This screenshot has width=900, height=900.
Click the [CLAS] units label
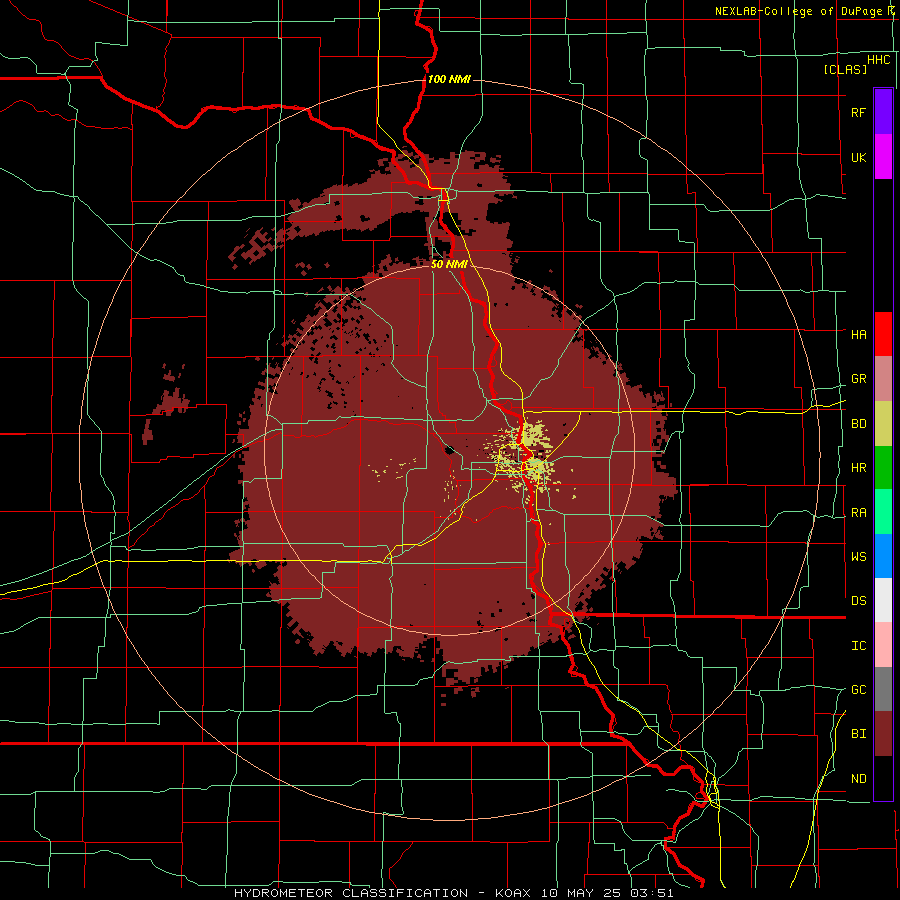tap(845, 69)
